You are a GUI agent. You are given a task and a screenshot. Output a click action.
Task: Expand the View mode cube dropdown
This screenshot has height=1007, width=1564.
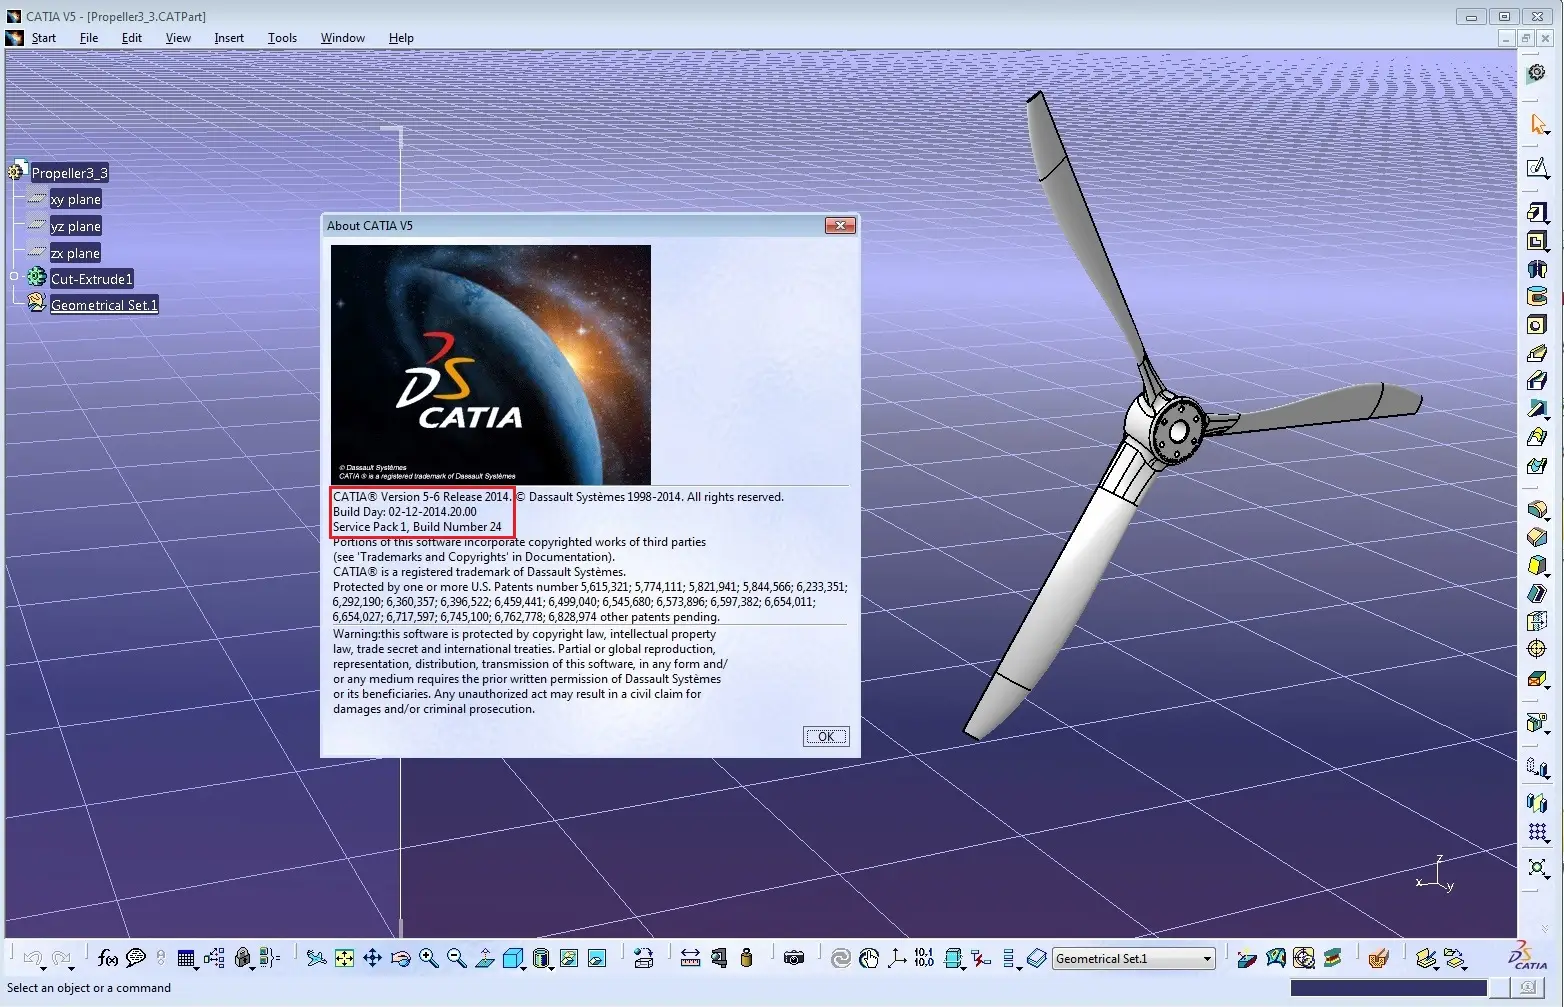coord(550,967)
